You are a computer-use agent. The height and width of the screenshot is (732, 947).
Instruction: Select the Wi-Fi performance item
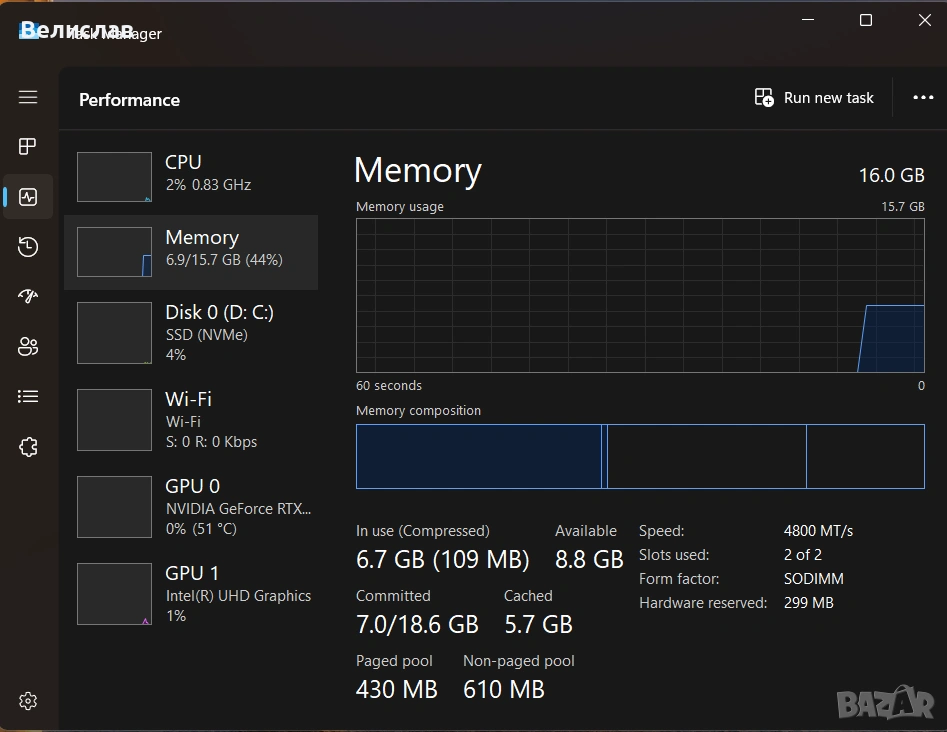click(191, 420)
